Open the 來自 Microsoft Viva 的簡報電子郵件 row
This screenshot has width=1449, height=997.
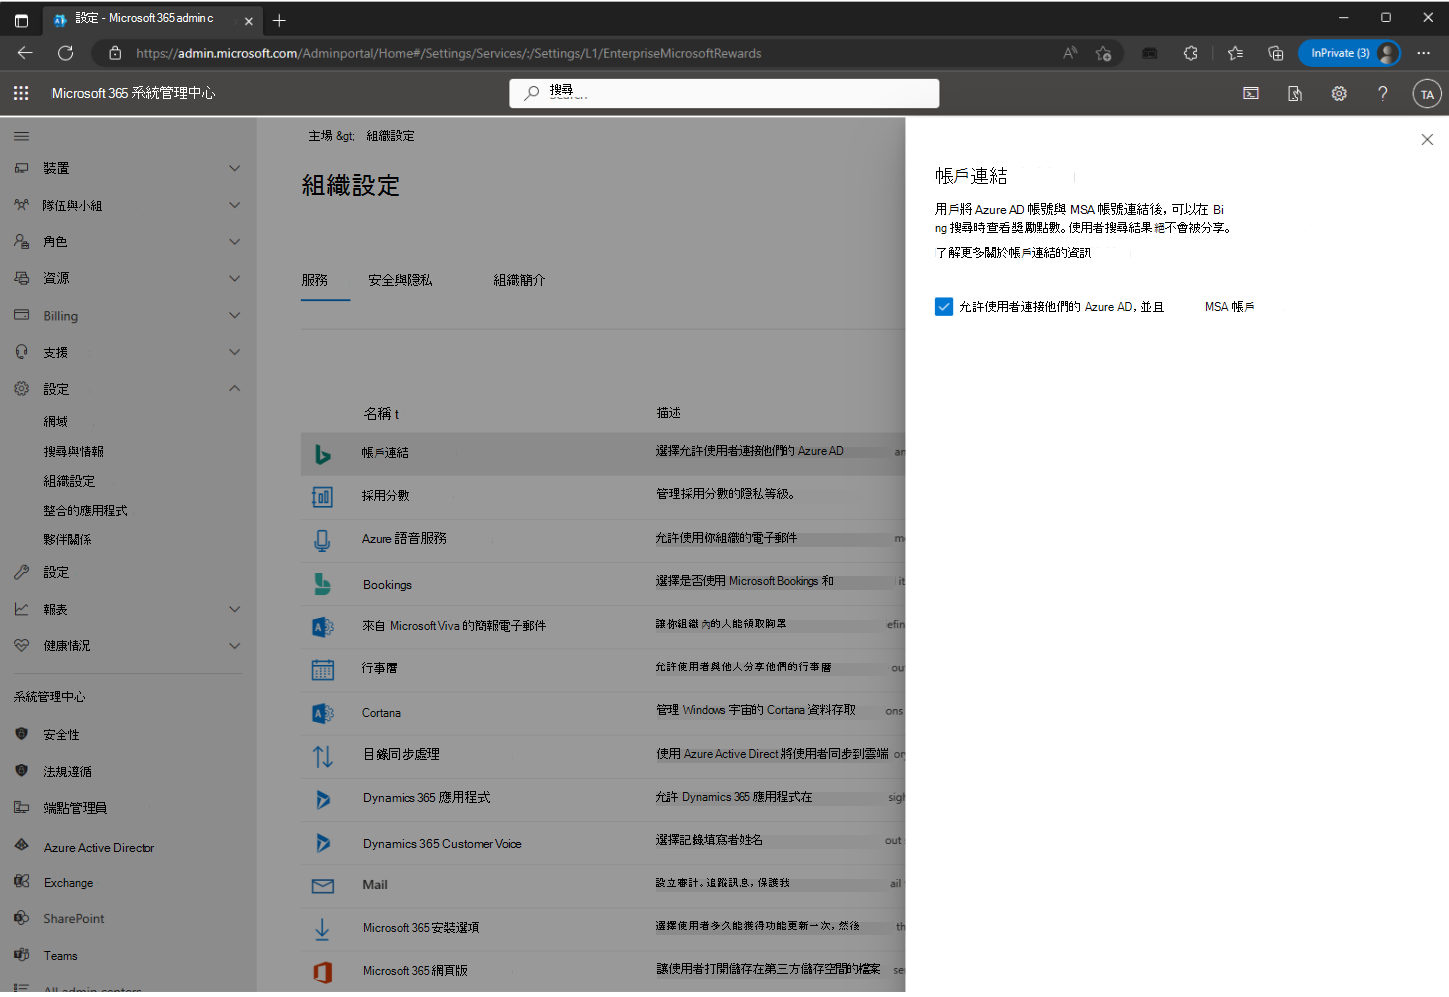click(603, 626)
